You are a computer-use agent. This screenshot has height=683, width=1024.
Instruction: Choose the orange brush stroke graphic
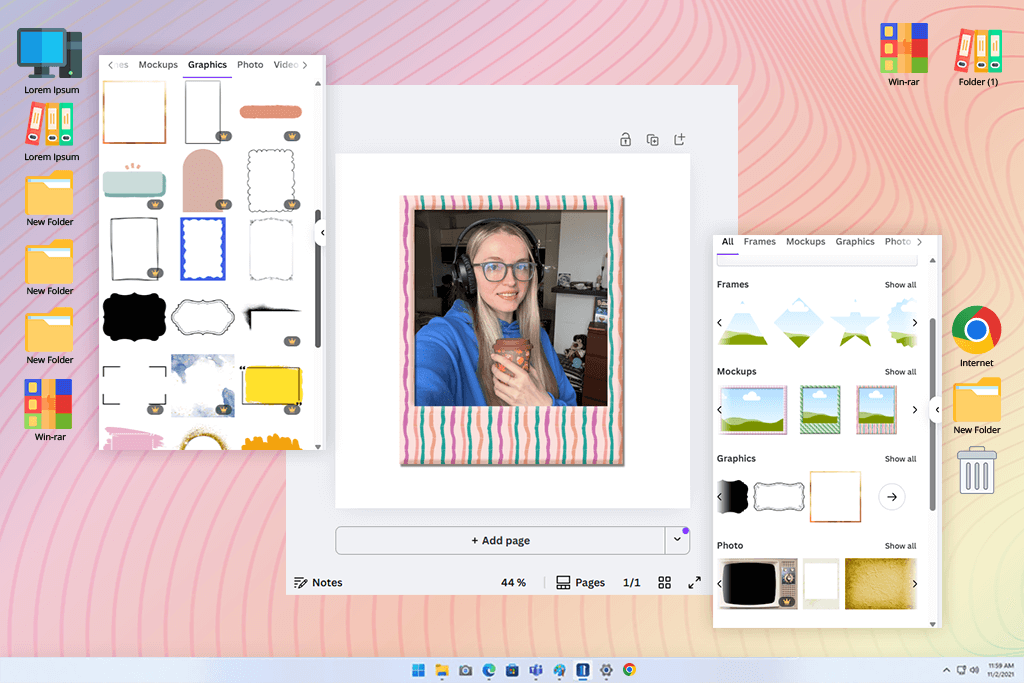point(270,112)
